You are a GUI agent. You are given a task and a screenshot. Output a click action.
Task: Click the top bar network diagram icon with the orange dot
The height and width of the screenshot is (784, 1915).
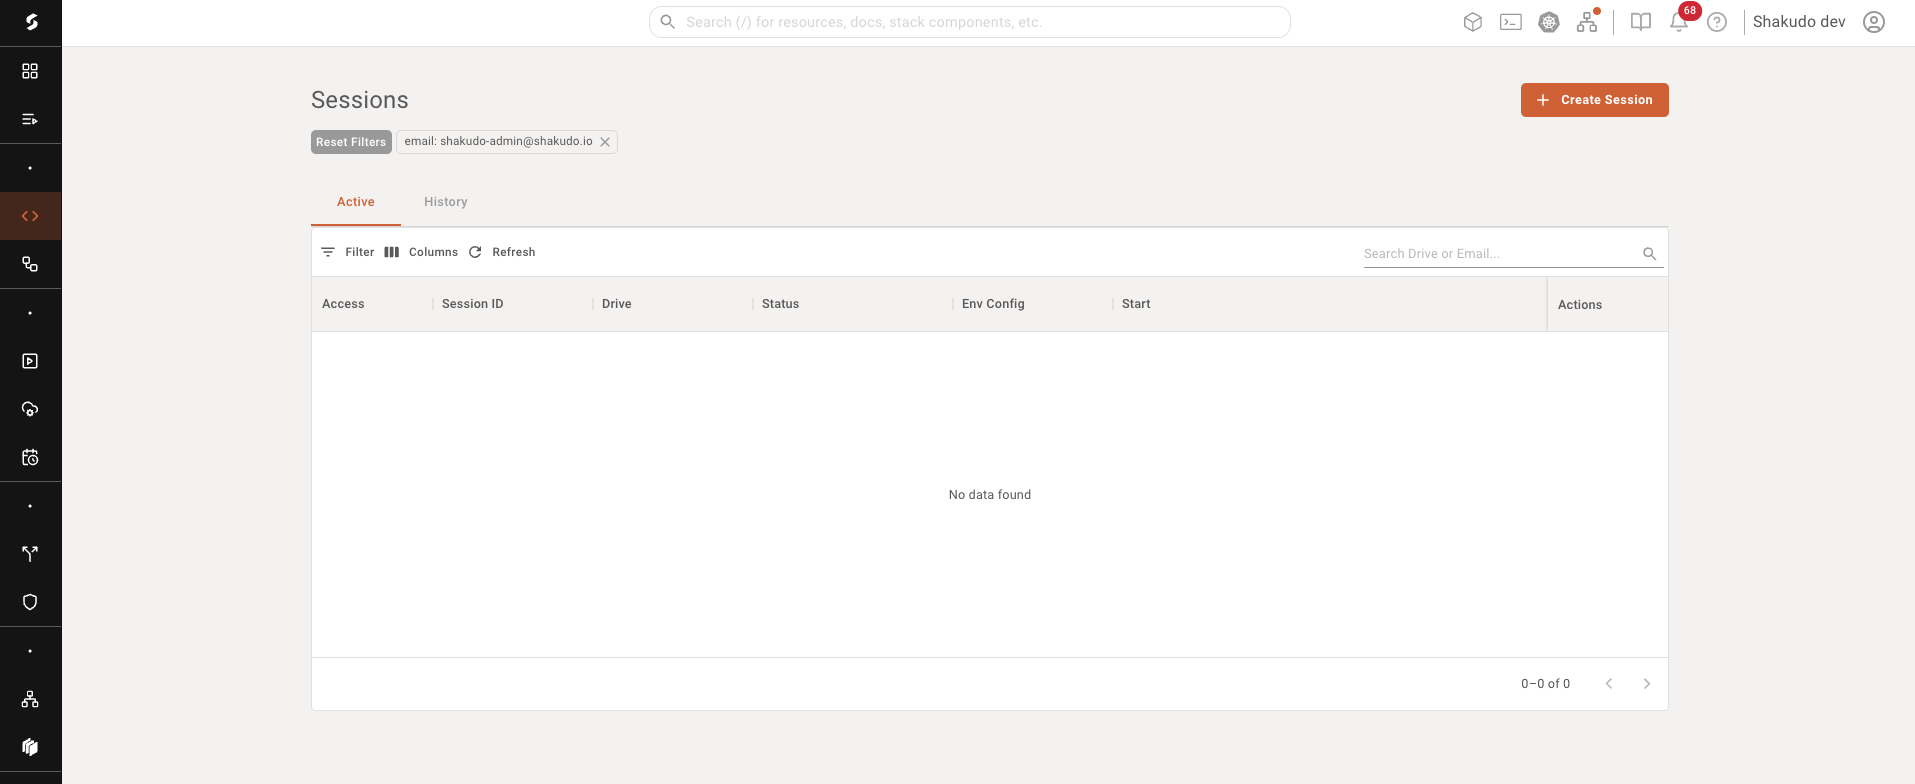(1587, 22)
